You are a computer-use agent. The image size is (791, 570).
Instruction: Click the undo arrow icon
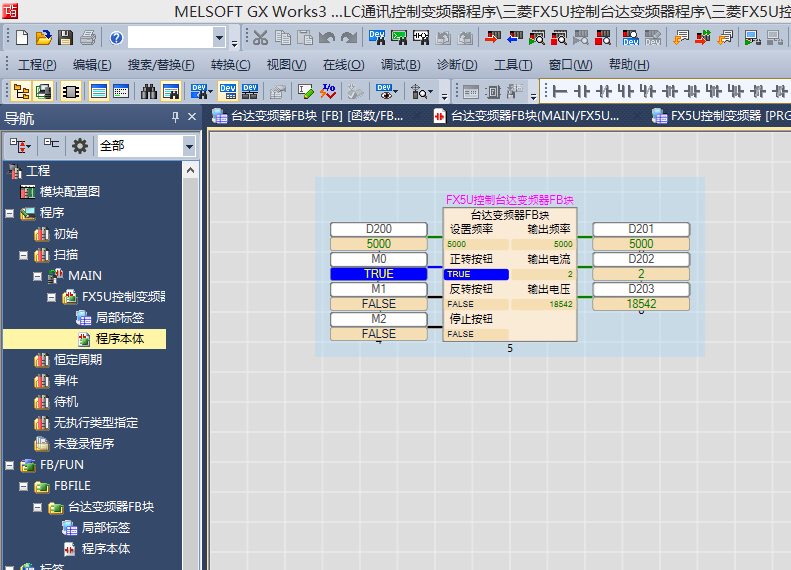(327, 37)
